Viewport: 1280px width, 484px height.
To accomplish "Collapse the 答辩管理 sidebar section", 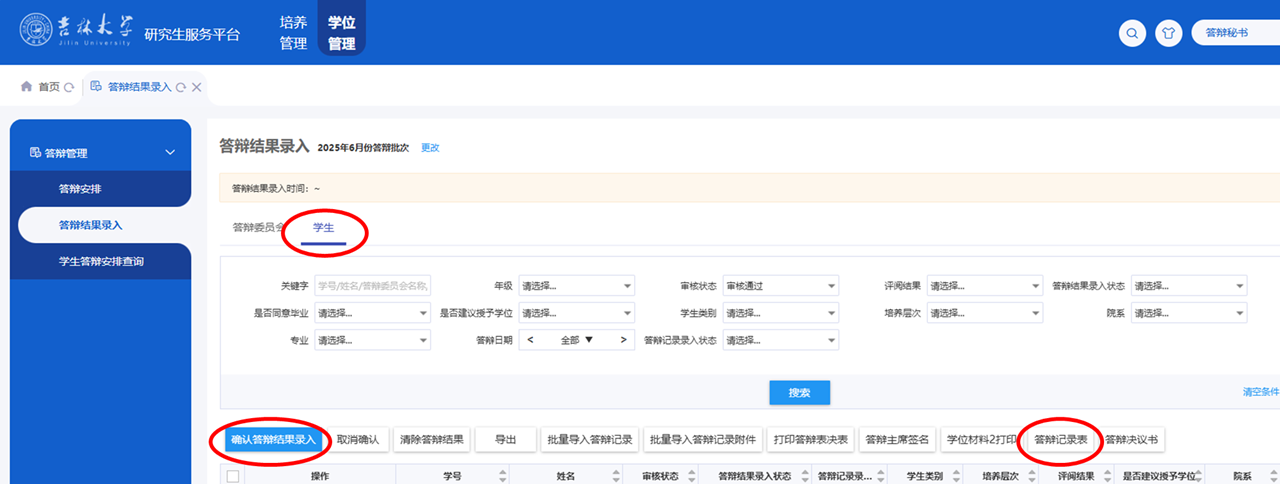I will coord(170,153).
